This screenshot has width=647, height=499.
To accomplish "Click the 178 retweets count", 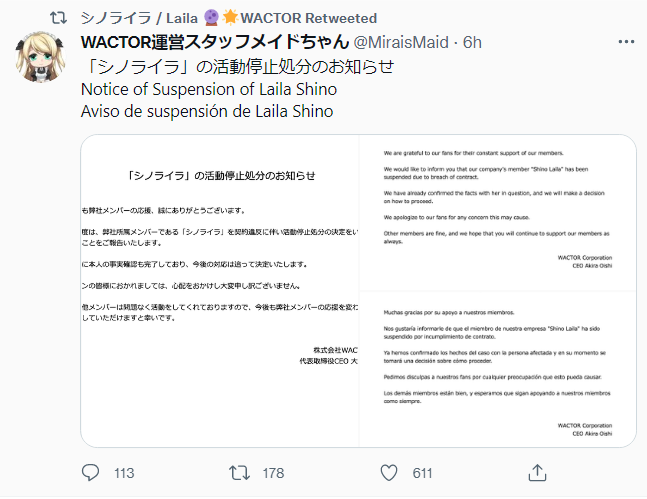I will pyautogui.click(x=274, y=473).
